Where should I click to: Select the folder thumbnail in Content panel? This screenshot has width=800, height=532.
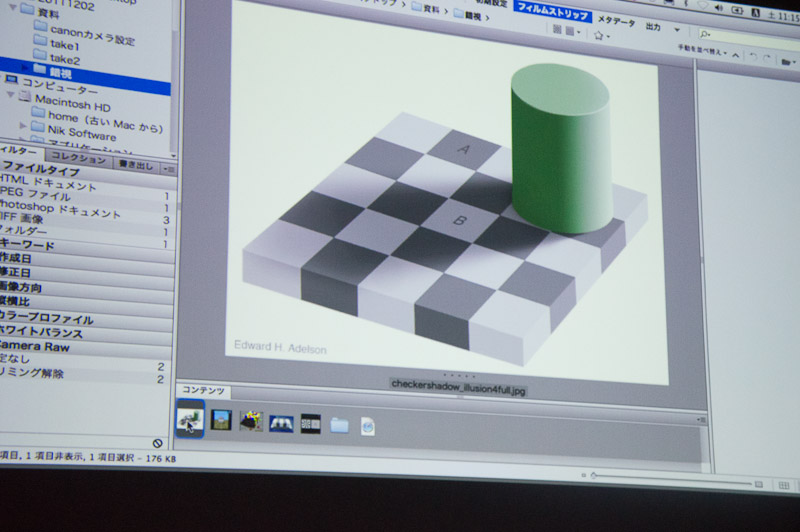click(339, 425)
